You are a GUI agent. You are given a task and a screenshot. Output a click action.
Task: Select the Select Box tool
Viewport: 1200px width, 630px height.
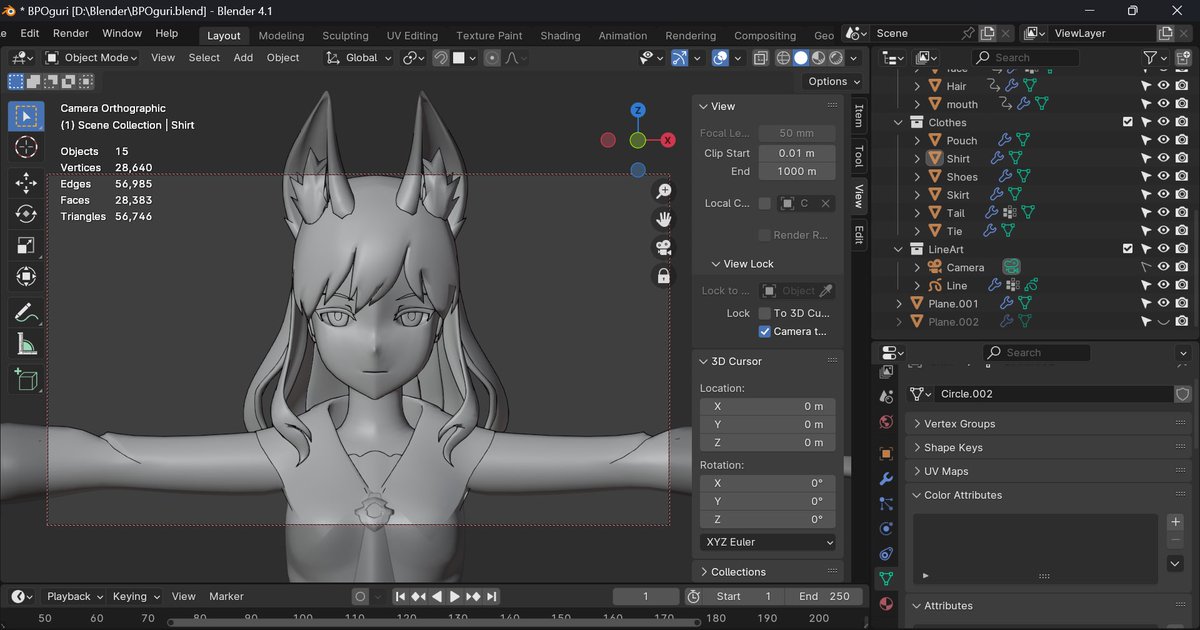coord(26,116)
